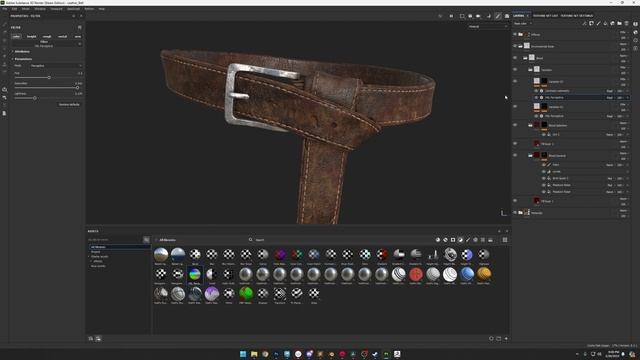The height and width of the screenshot is (360, 640).
Task: Toggle the metal channel button
Action: pyautogui.click(x=62, y=36)
